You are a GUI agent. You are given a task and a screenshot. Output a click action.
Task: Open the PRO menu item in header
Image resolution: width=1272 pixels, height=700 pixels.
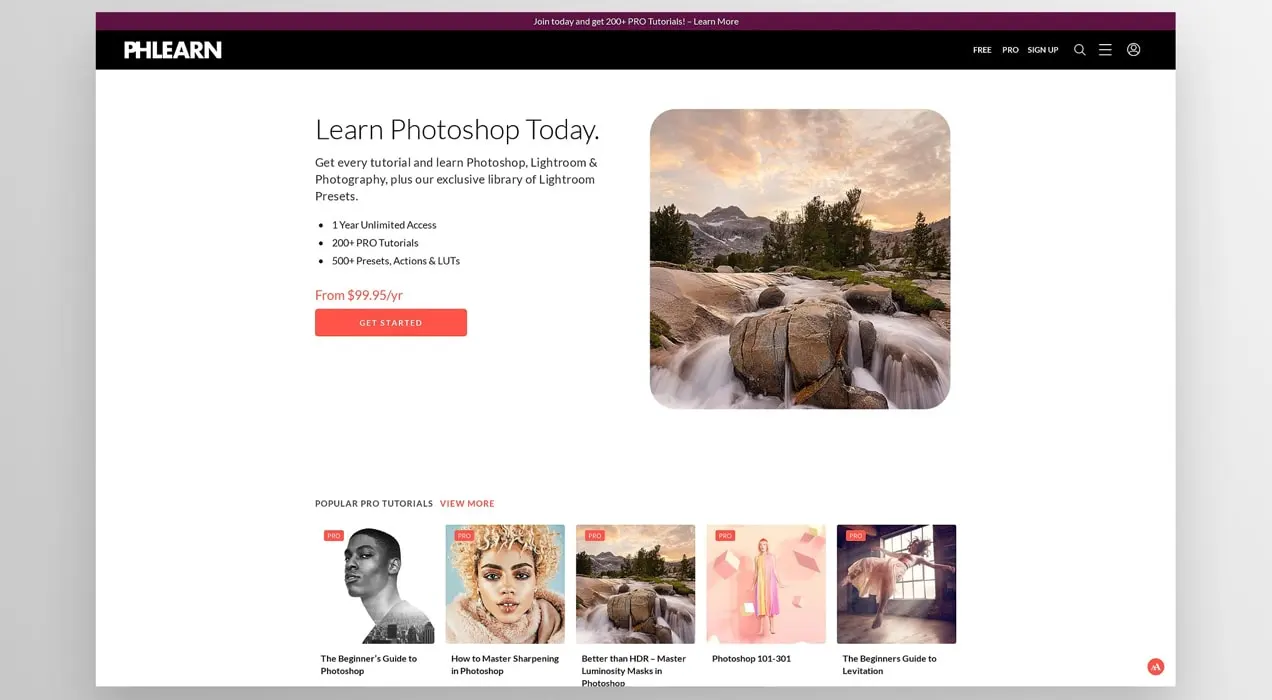pos(1010,50)
